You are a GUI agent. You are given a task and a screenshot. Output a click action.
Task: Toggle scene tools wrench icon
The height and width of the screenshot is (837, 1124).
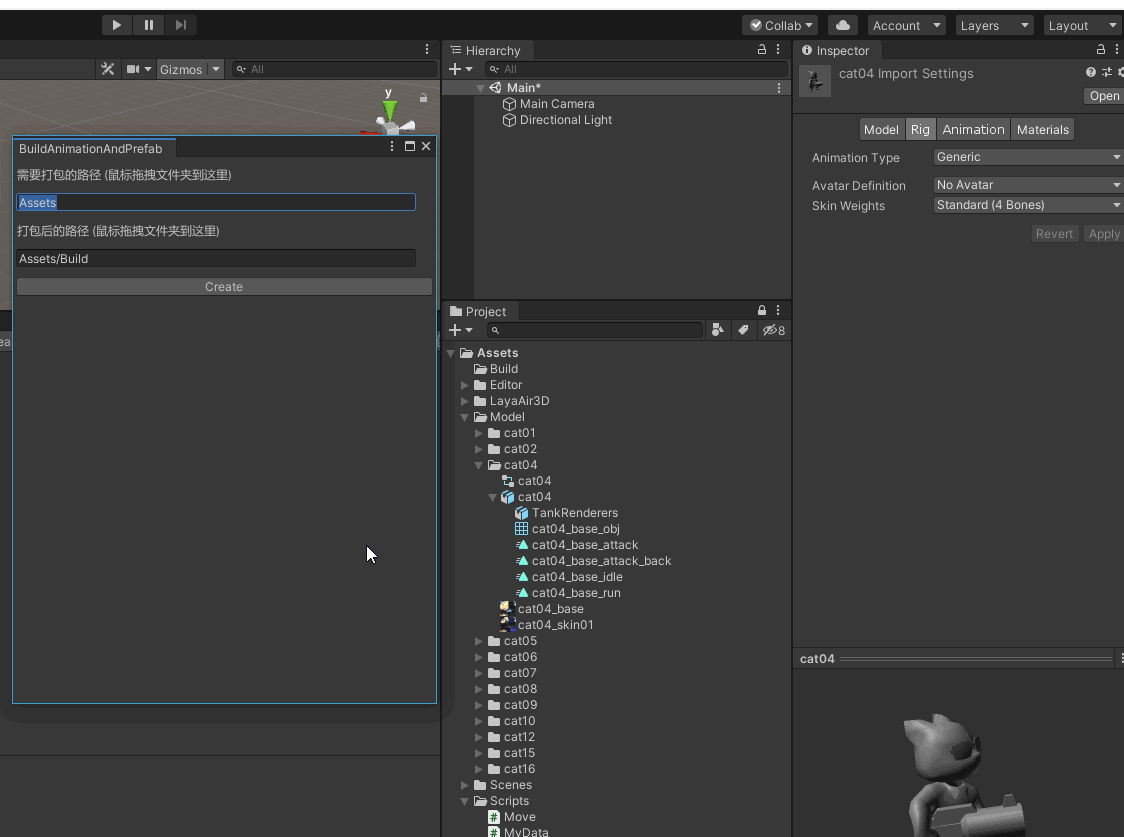108,69
